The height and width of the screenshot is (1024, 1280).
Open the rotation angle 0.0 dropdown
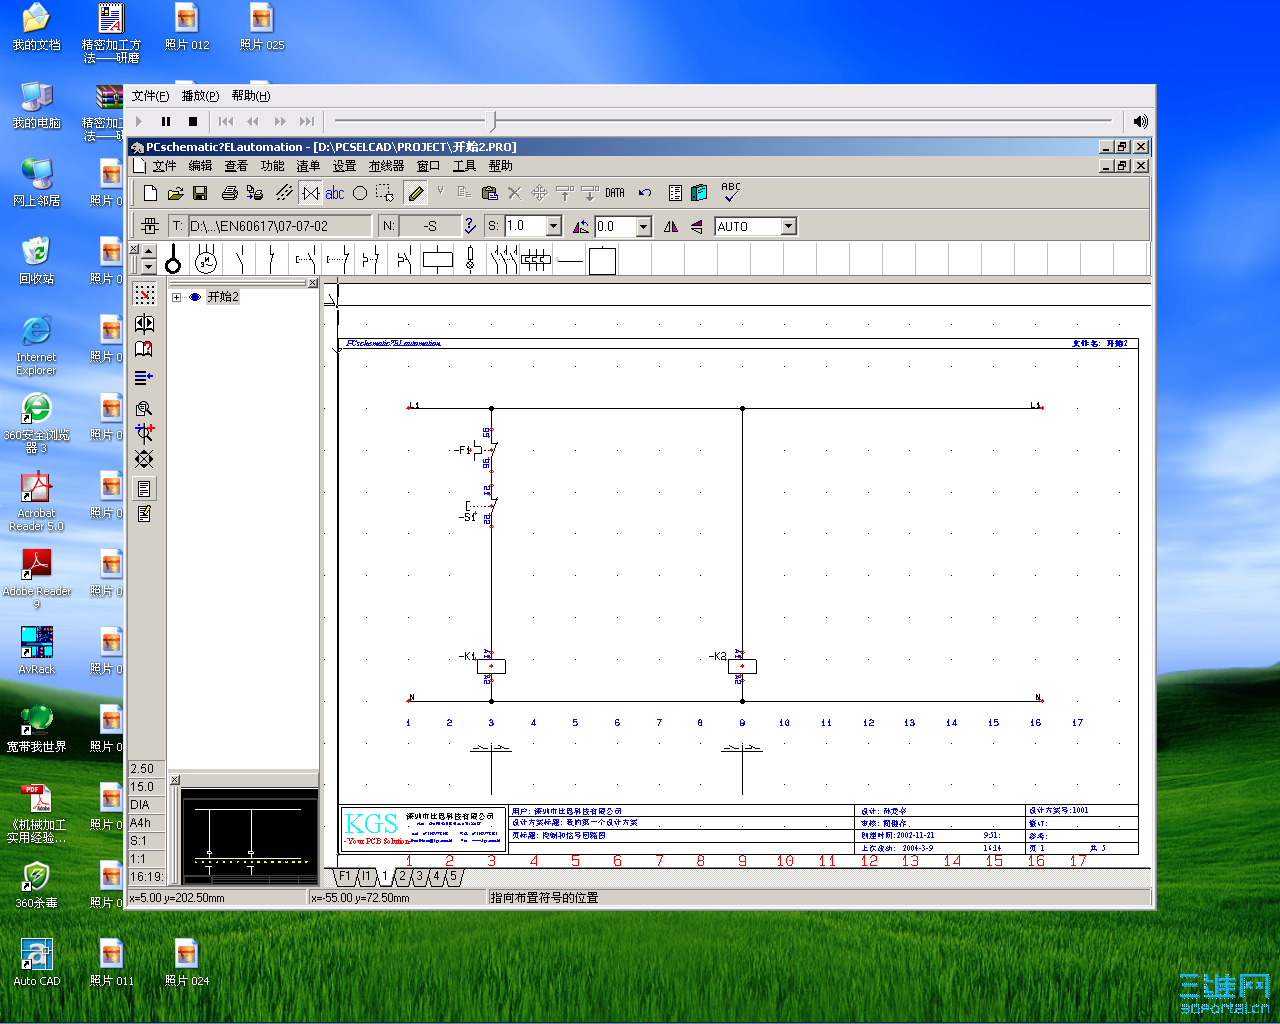click(643, 227)
